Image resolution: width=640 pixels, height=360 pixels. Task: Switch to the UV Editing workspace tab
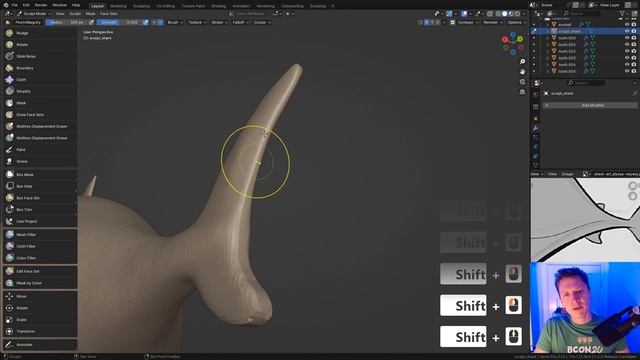(x=165, y=6)
